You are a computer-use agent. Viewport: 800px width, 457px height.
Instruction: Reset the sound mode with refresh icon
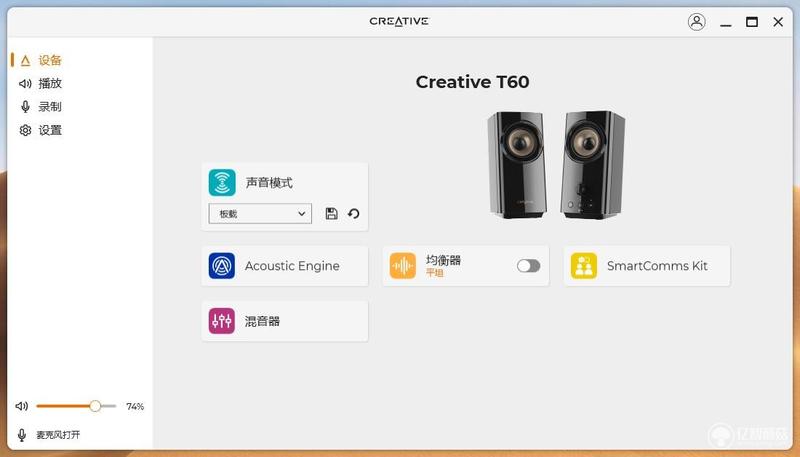[x=354, y=214]
